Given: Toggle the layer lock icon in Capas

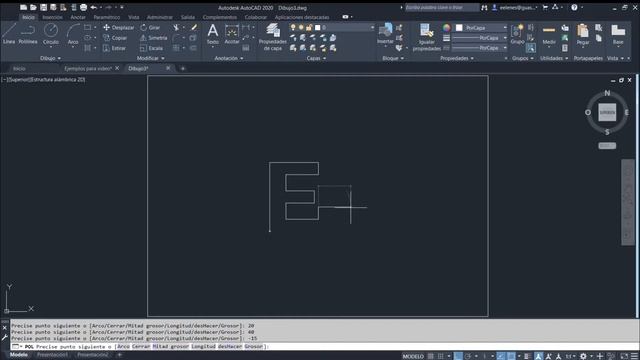Looking at the screenshot, I should [x=309, y=27].
